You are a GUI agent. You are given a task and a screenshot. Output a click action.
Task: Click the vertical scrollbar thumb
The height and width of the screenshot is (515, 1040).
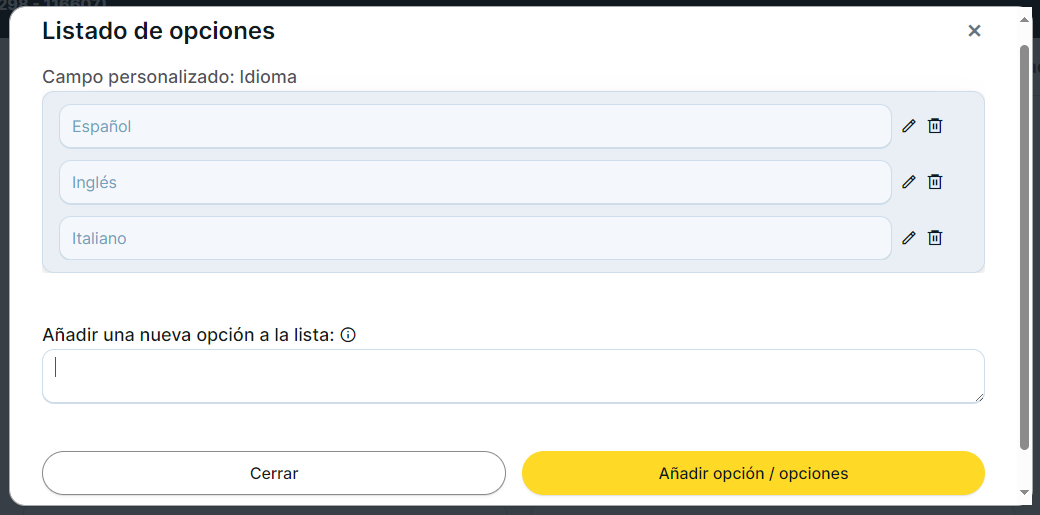coord(1024,245)
